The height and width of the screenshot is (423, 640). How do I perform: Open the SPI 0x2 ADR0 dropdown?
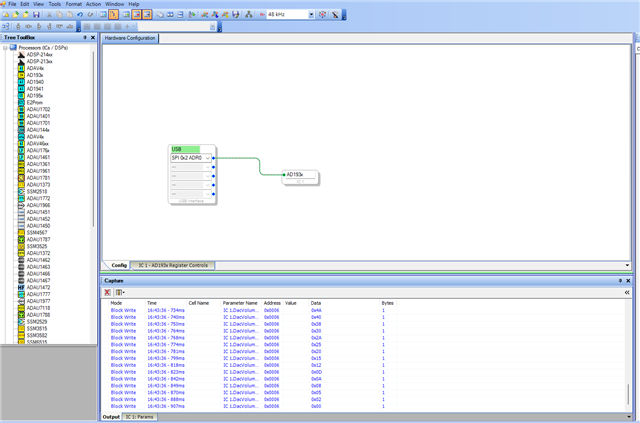click(208, 158)
